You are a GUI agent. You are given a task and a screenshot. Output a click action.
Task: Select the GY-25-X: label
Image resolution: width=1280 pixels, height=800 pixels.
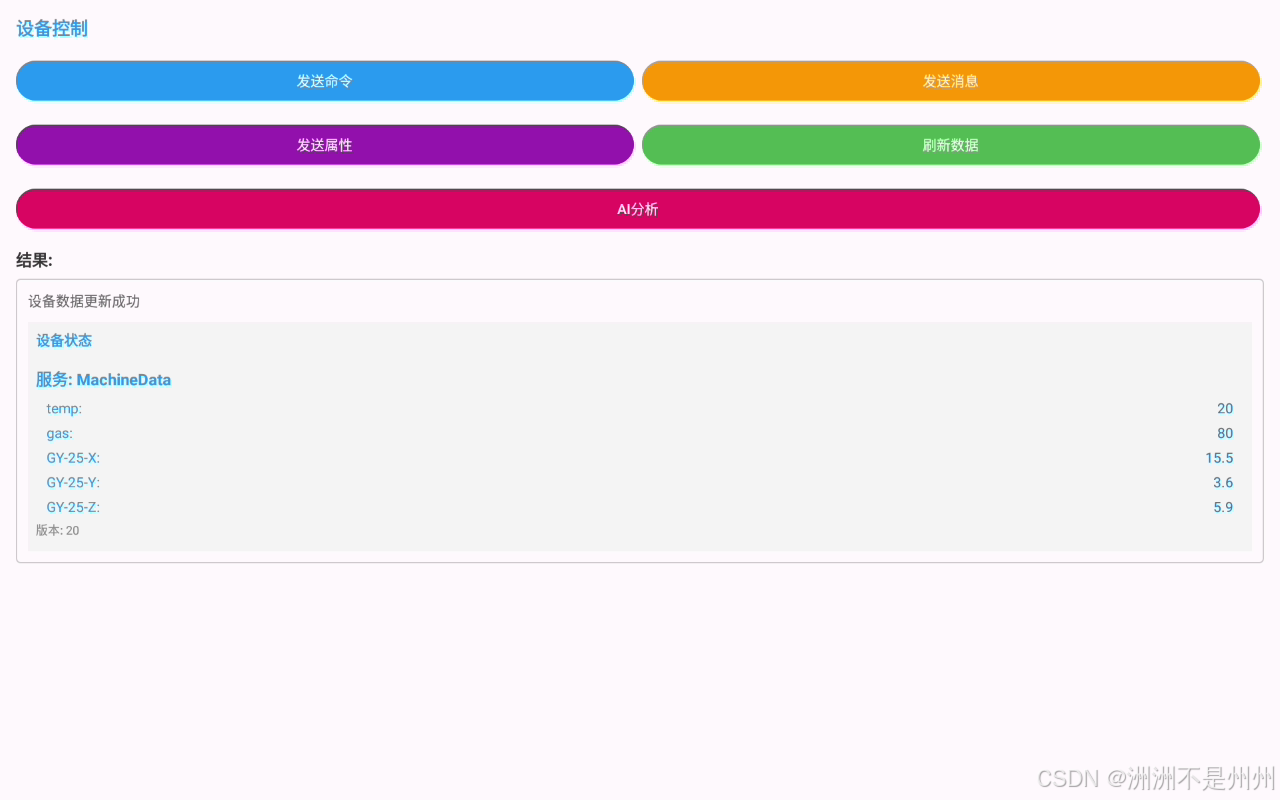pos(73,458)
